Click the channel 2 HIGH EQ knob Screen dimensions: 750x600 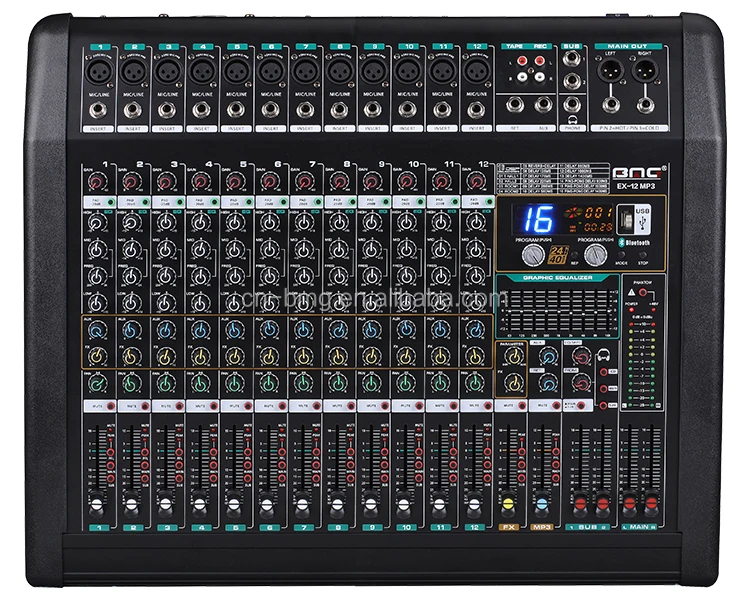(132, 222)
